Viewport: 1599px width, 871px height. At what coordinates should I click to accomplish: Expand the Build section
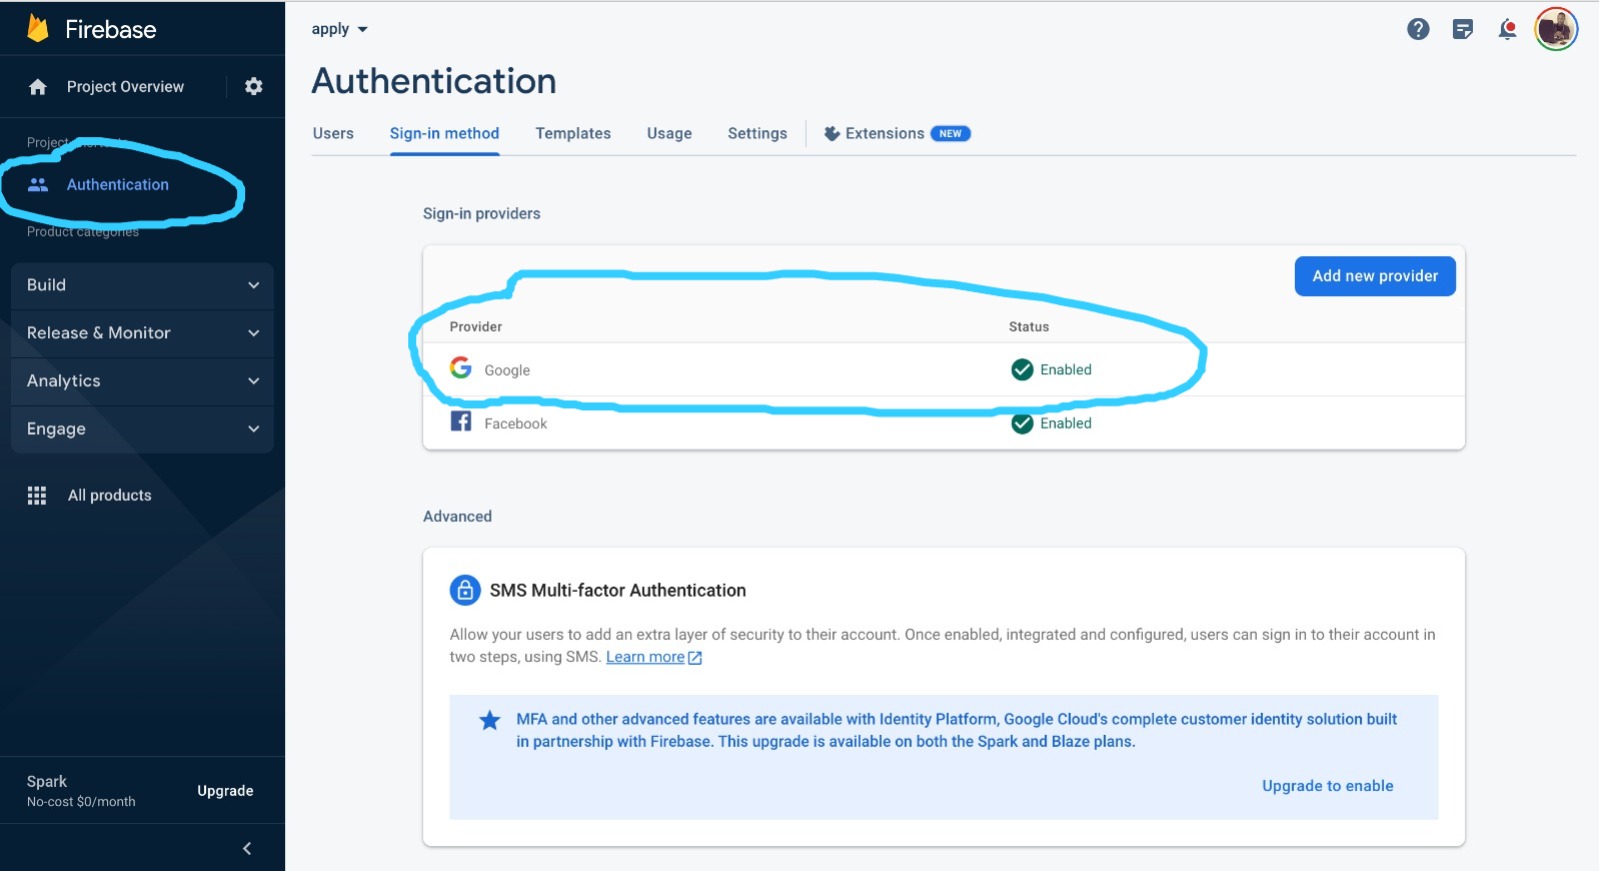click(142, 285)
